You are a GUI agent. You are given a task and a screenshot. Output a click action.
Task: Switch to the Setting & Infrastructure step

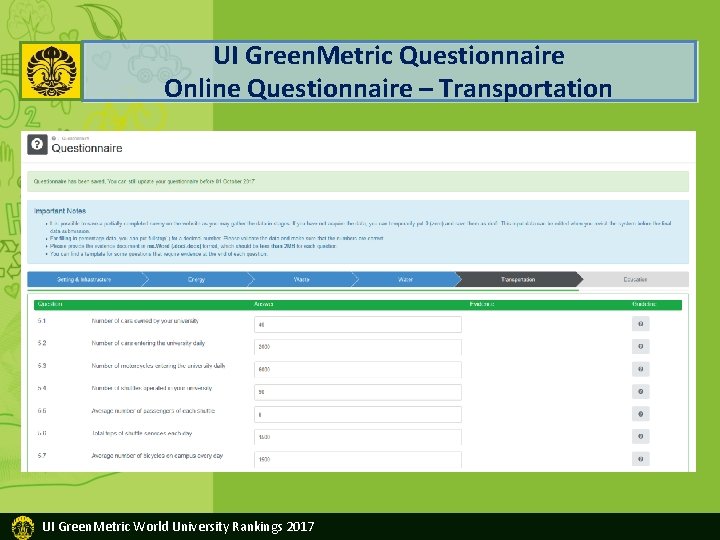pos(84,279)
